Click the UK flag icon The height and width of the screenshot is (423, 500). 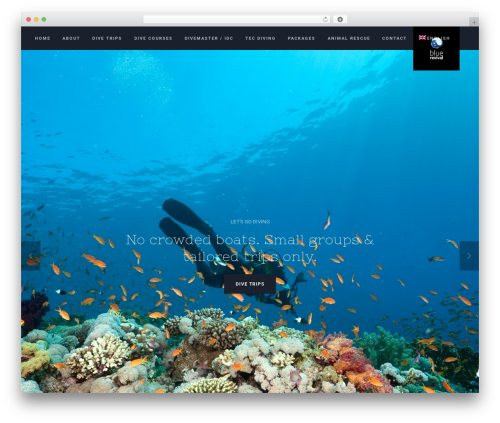[422, 37]
